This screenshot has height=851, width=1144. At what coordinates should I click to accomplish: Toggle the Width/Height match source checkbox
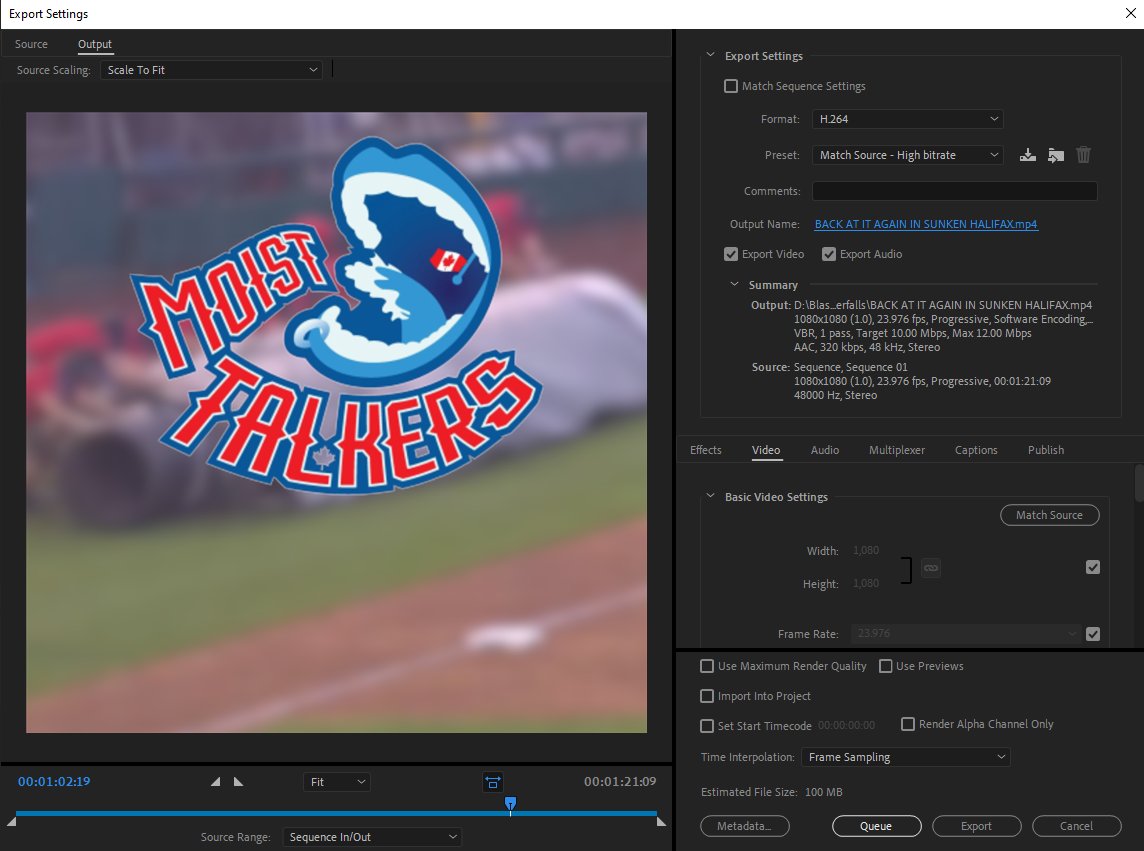1093,567
